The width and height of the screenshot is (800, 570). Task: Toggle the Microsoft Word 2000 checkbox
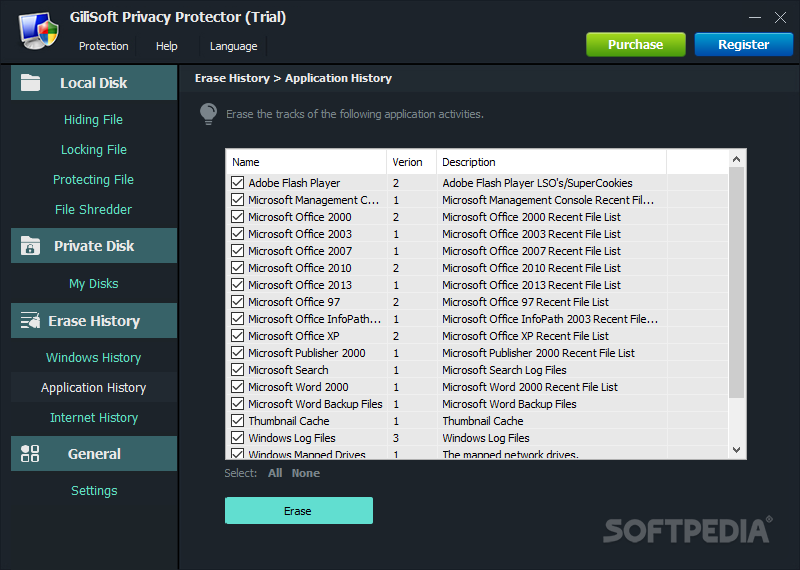click(x=237, y=387)
